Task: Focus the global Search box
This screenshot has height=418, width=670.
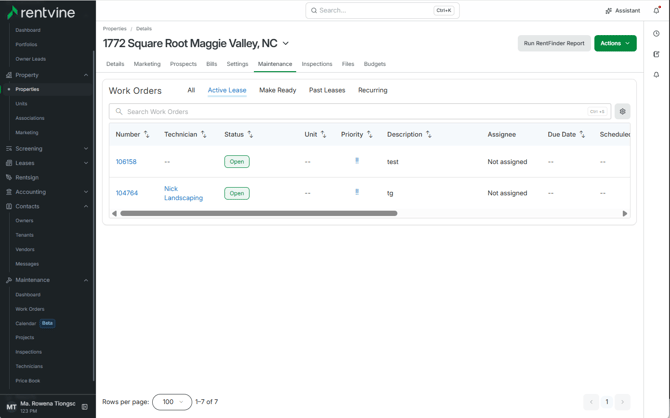Action: pos(382,10)
